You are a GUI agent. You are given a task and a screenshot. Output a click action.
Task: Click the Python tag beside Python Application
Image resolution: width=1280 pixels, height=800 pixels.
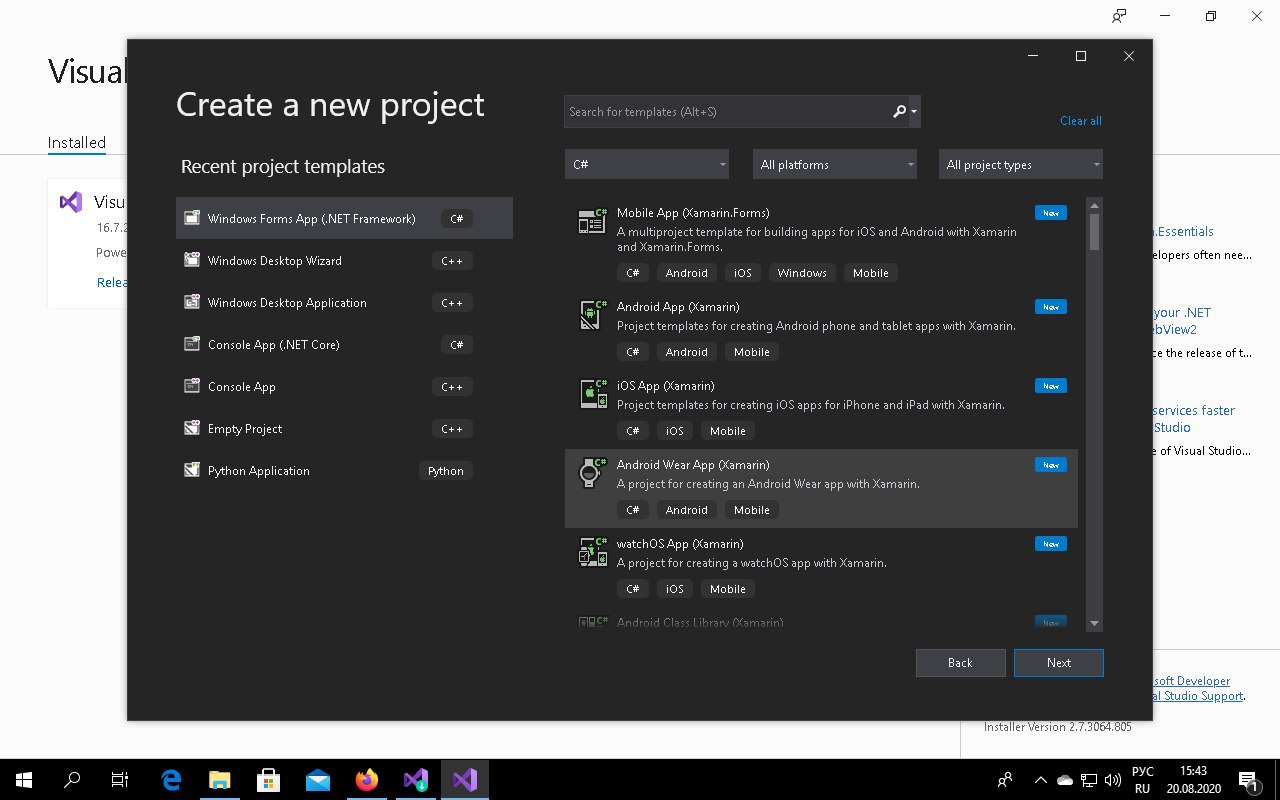coord(446,471)
